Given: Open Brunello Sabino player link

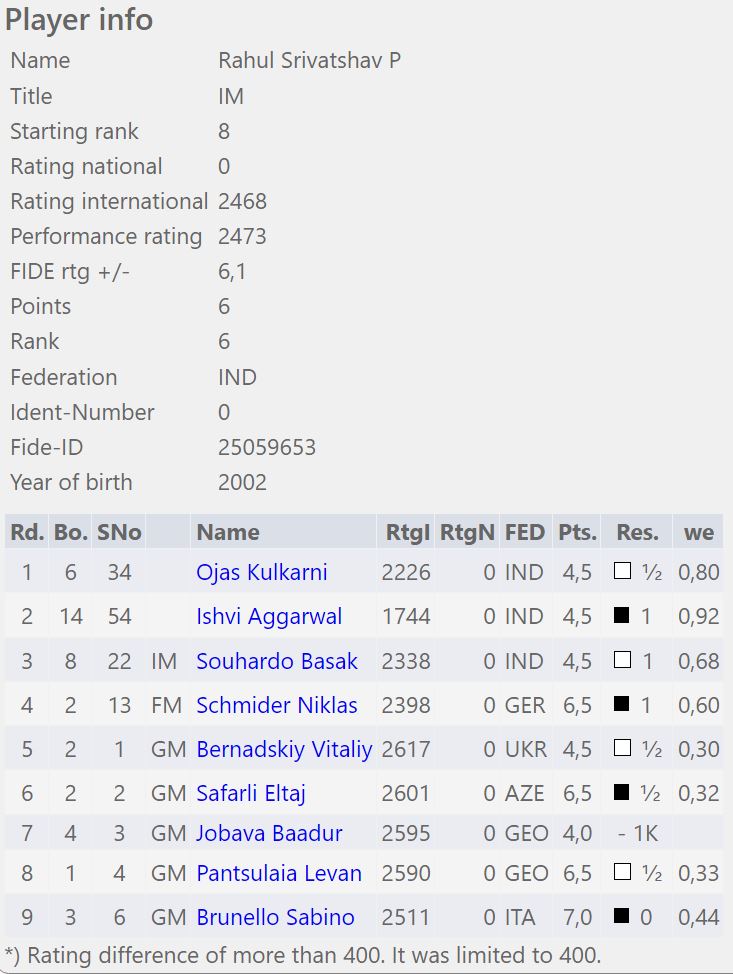Looking at the screenshot, I should pyautogui.click(x=275, y=917).
